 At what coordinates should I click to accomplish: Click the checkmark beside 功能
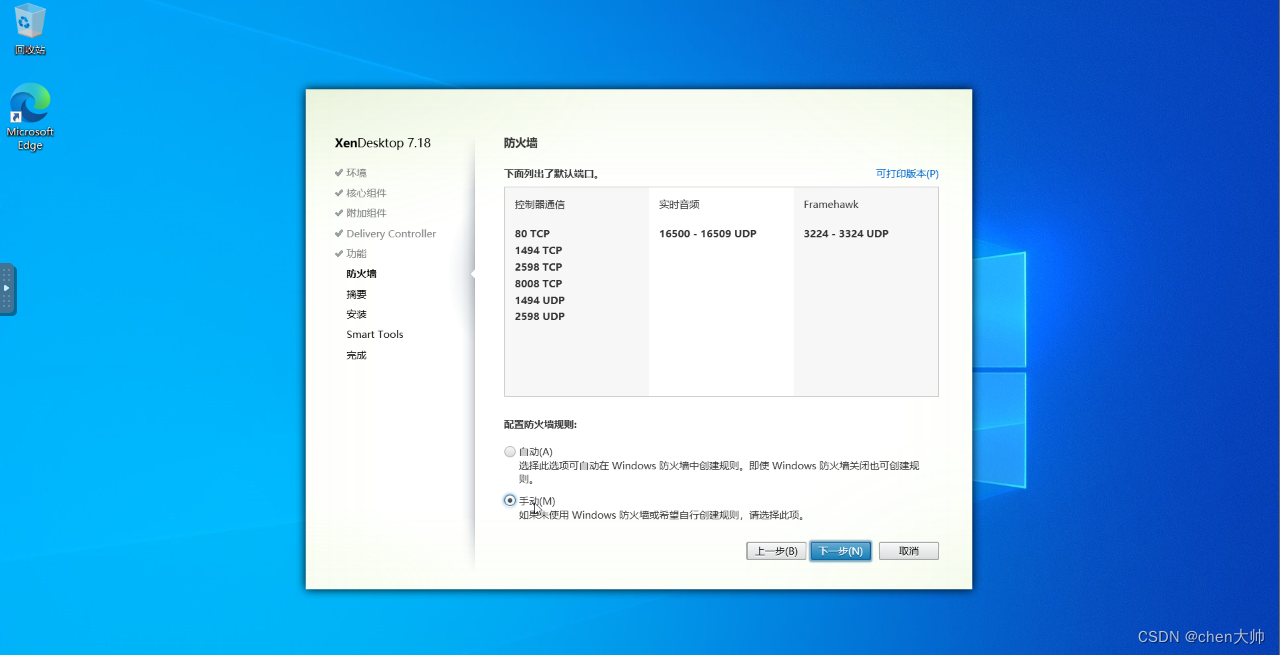(339, 254)
